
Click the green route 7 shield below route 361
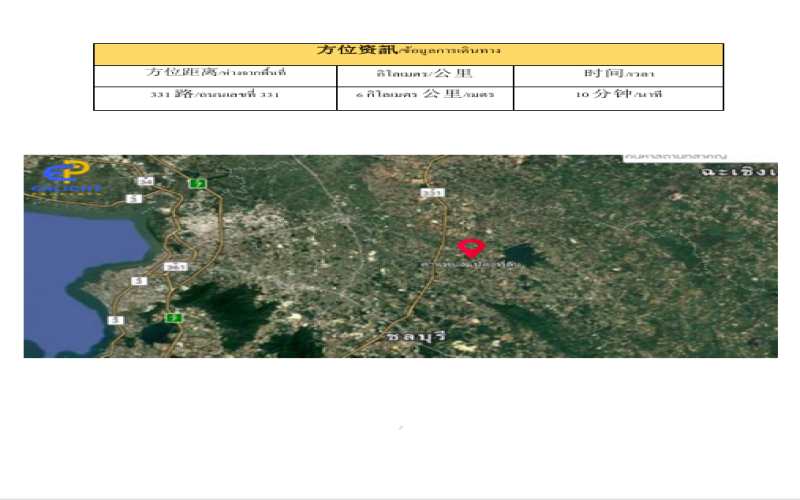click(175, 318)
